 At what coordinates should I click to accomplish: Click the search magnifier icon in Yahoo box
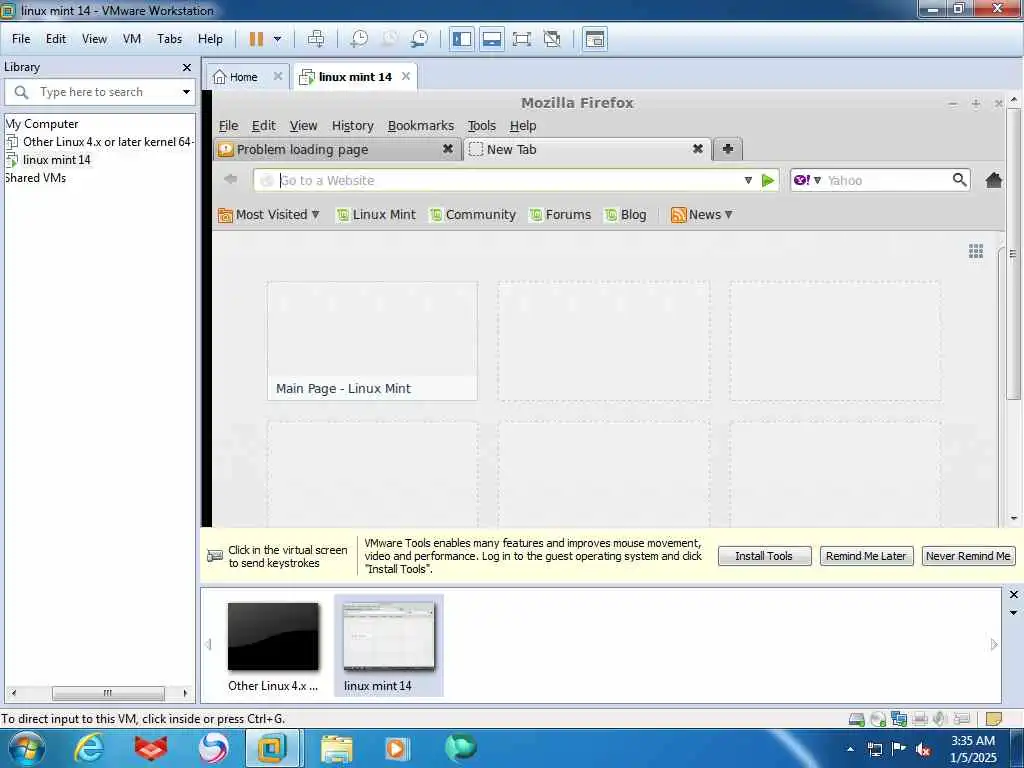click(x=959, y=180)
